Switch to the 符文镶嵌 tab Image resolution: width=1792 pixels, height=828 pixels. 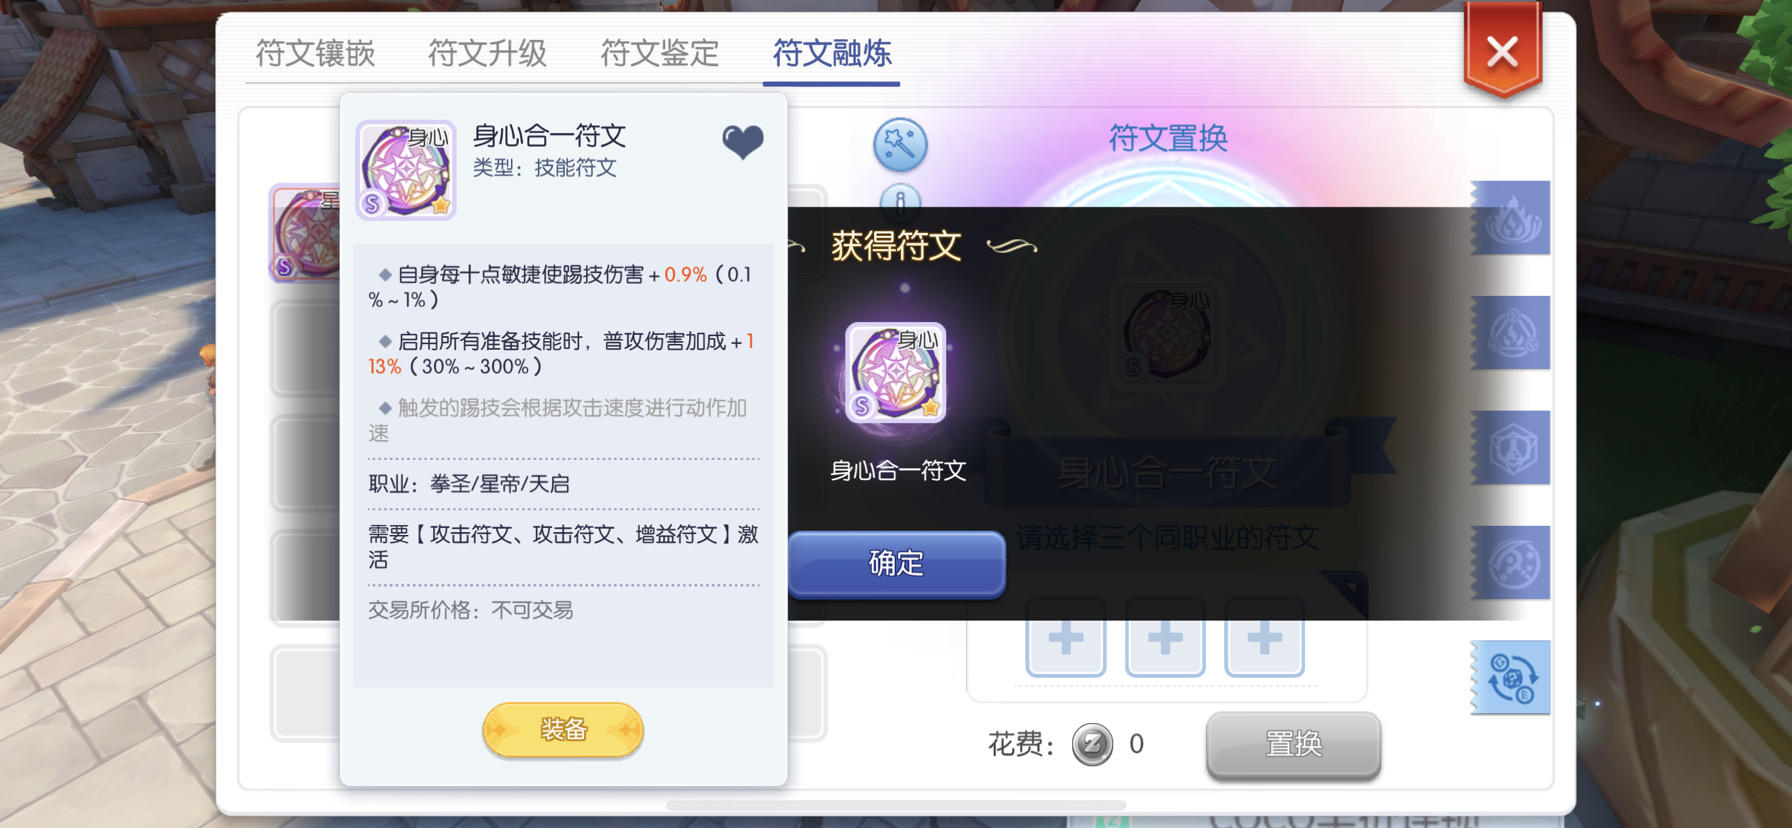315,53
